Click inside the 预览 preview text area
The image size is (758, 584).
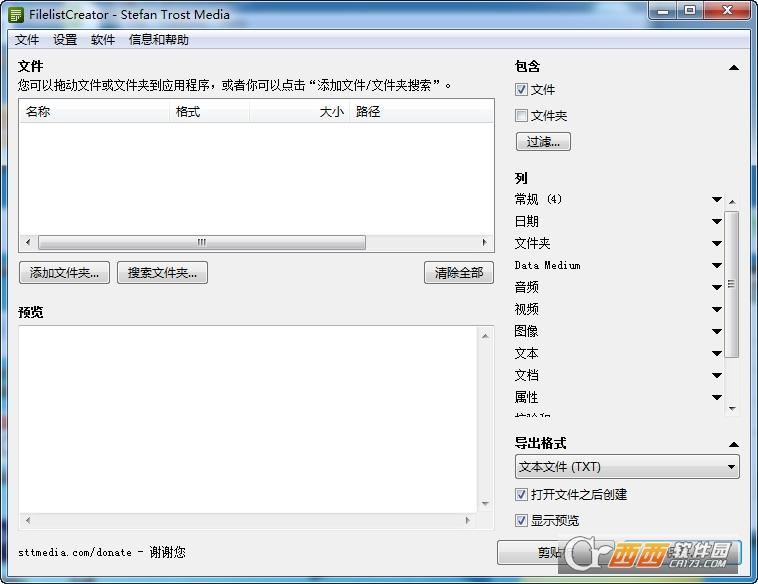[248, 419]
